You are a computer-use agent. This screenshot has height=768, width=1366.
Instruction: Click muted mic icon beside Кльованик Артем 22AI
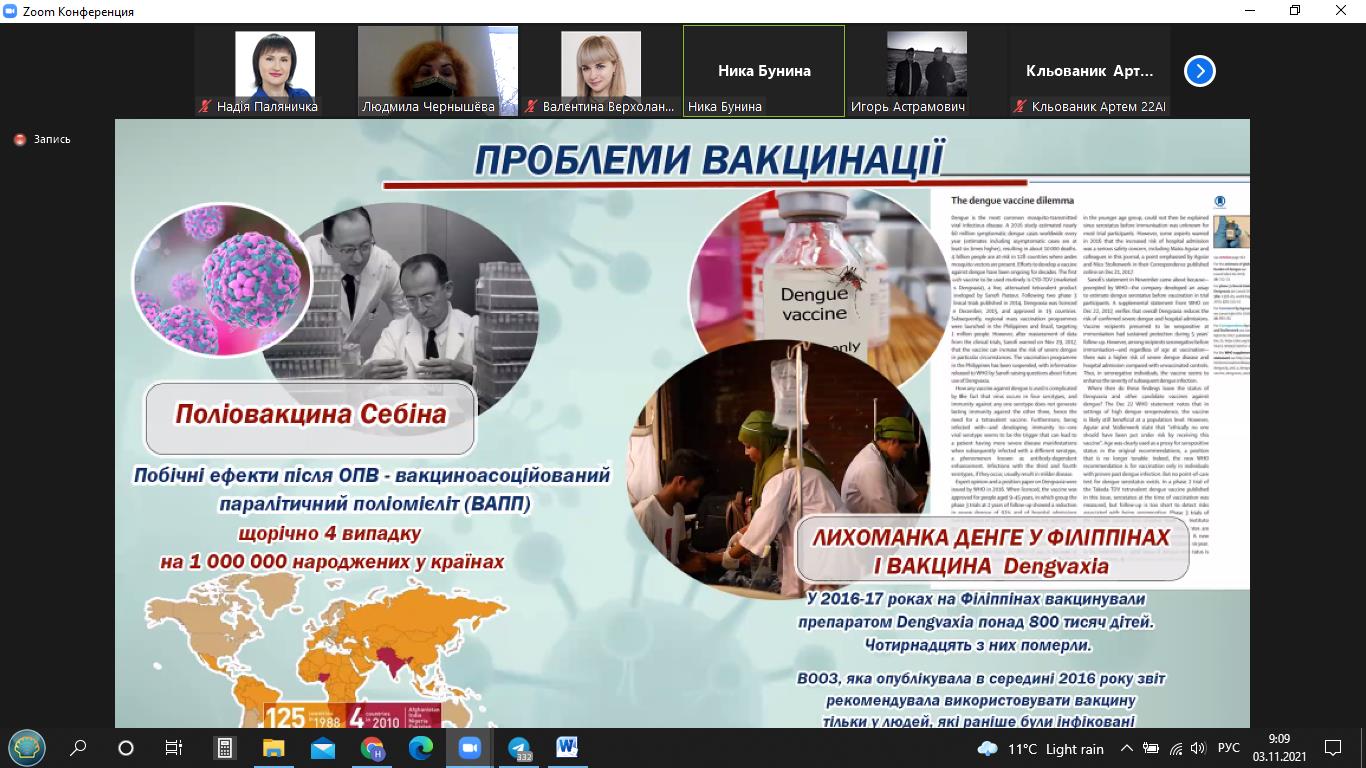(1021, 106)
